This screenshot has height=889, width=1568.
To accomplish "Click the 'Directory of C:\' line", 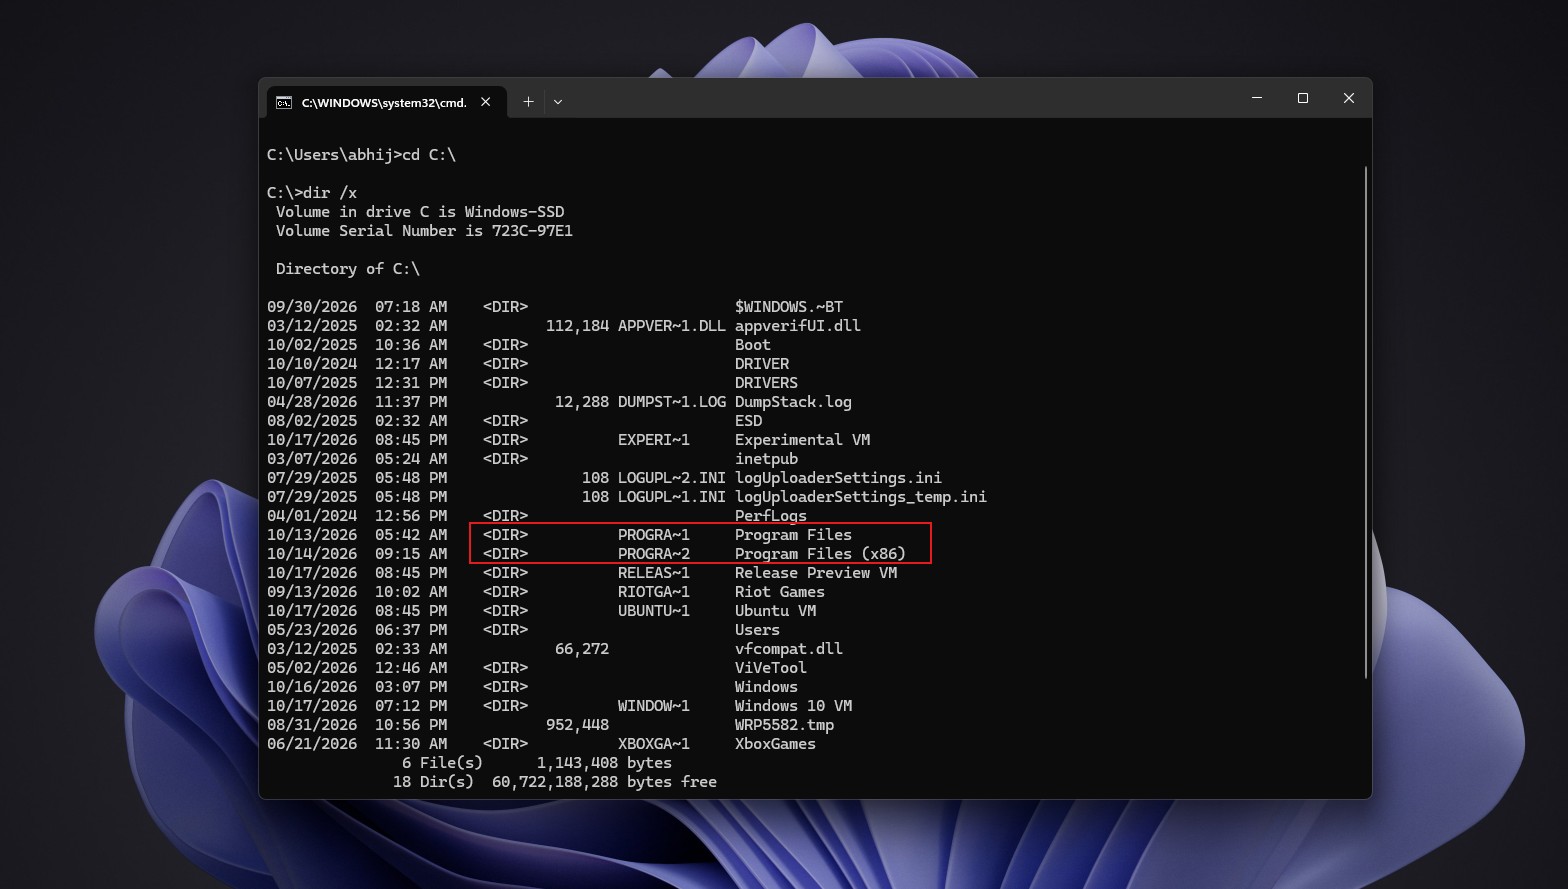I will coord(348,269).
